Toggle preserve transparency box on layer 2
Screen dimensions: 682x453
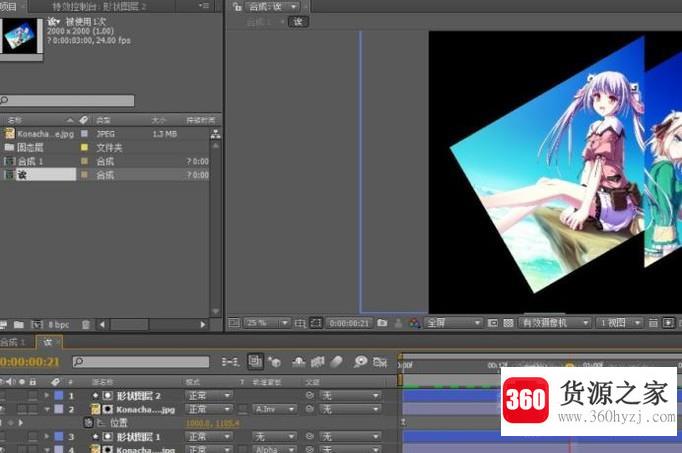243,409
